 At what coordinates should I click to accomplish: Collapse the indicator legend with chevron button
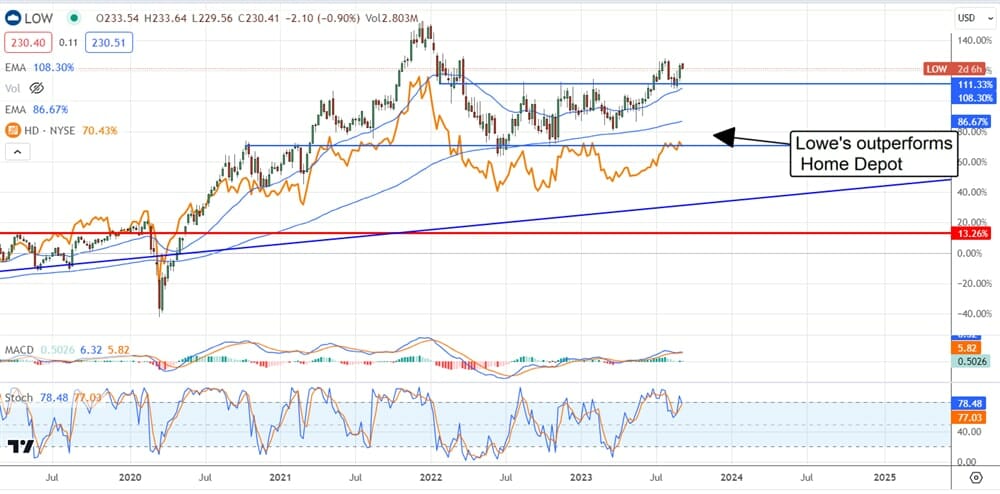pyautogui.click(x=16, y=151)
